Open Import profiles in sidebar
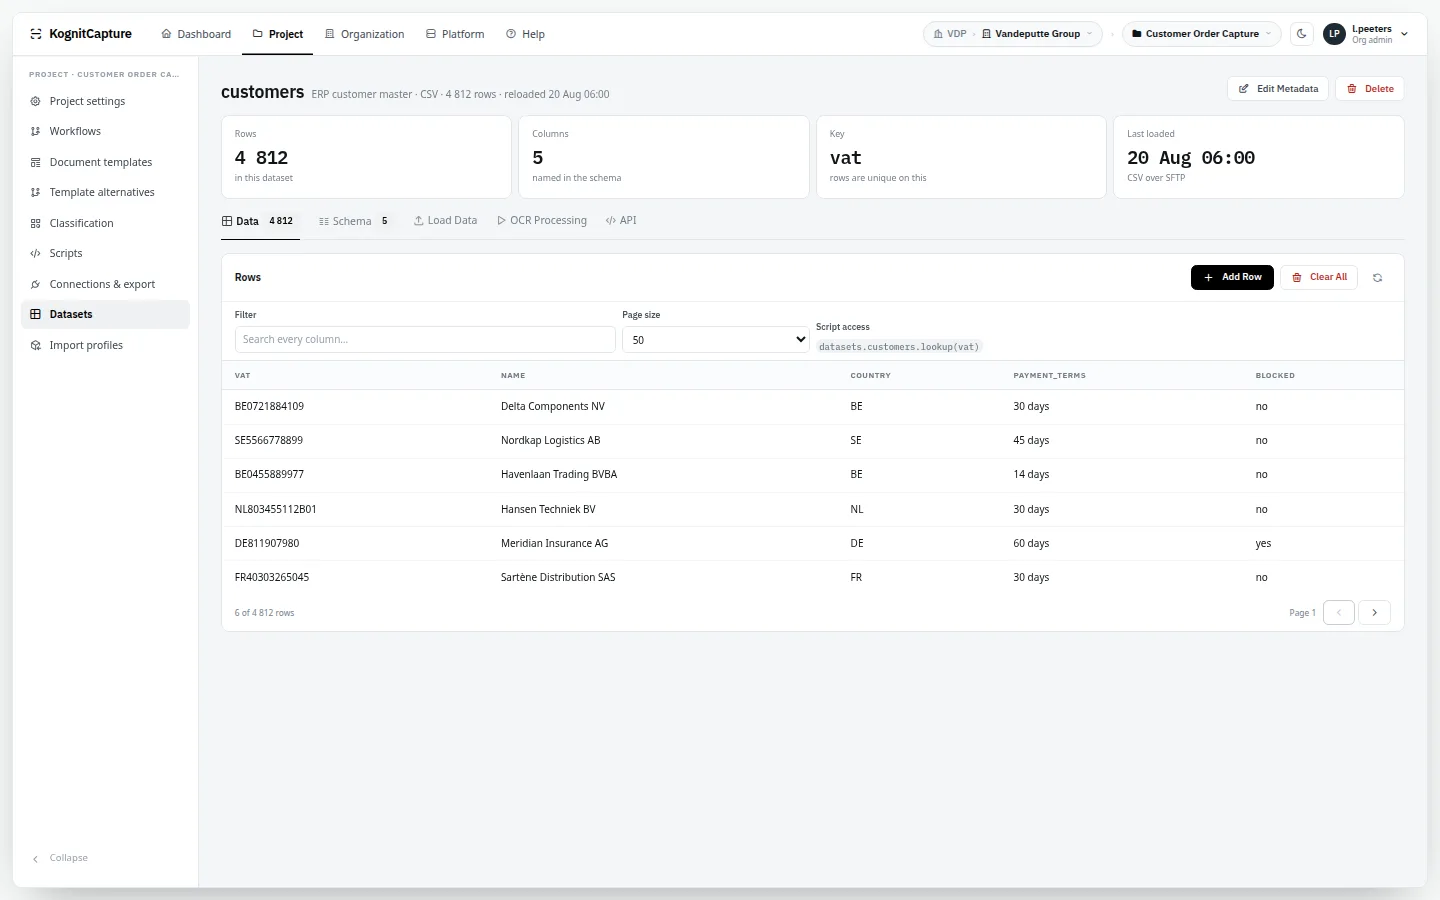1440x900 pixels. [105, 345]
